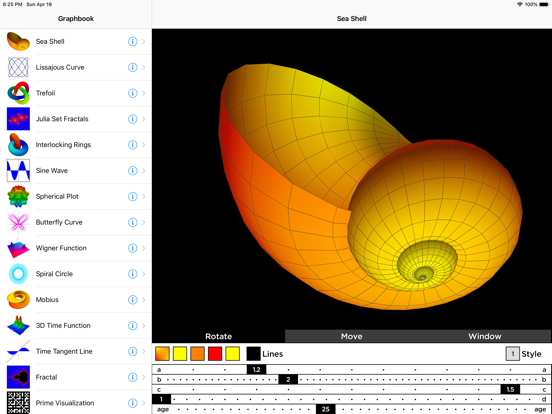Switch to the Rotate tab
552x414 pixels.
click(218, 336)
